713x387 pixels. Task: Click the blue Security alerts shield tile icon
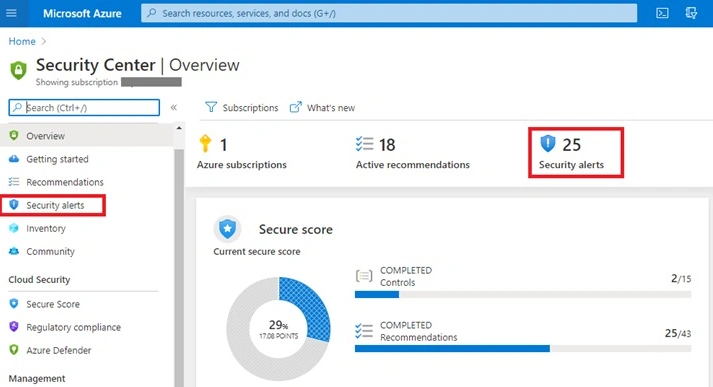547,143
